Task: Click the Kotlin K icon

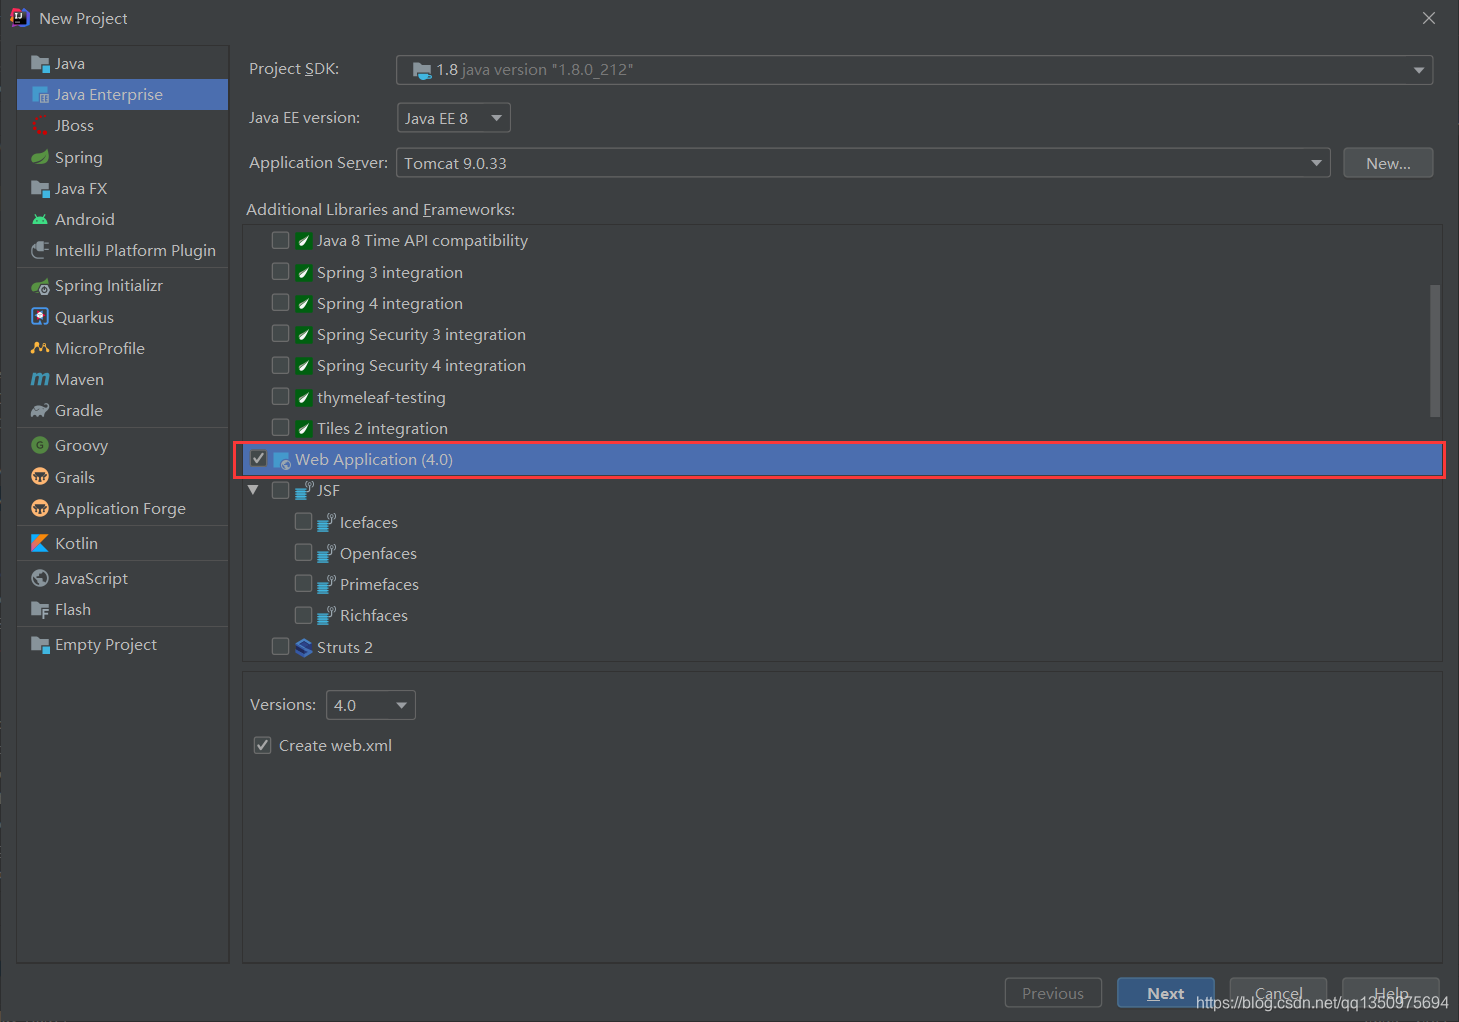Action: (x=40, y=543)
